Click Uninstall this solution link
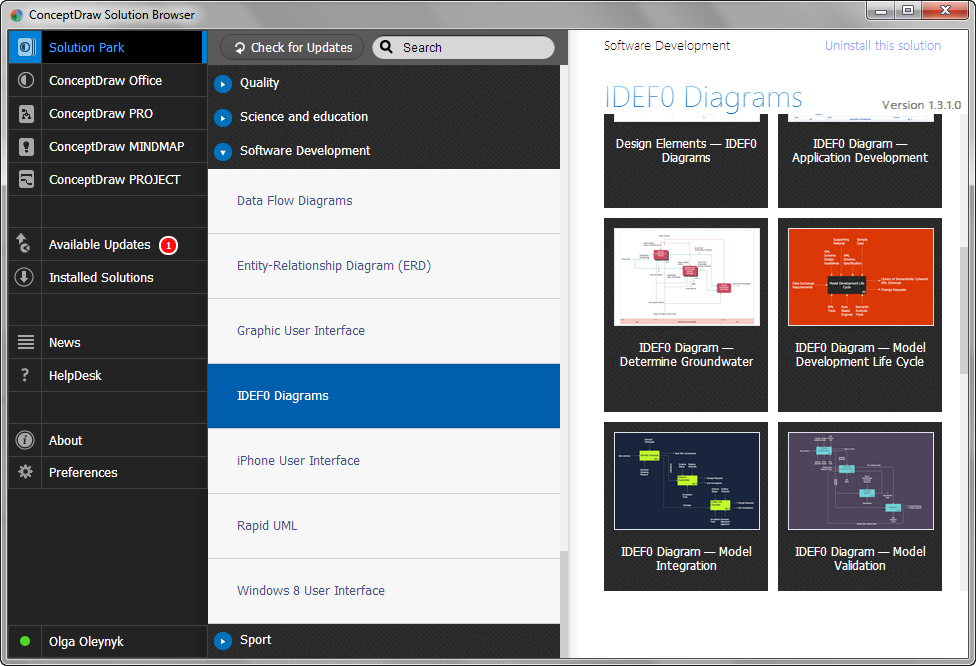Image resolution: width=976 pixels, height=666 pixels. click(882, 46)
